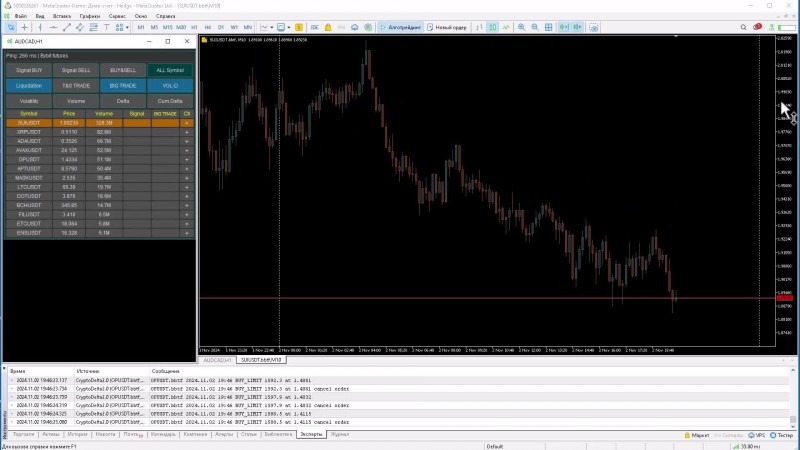Toggle chart shift
This screenshot has height=450, width=800.
coord(578,28)
